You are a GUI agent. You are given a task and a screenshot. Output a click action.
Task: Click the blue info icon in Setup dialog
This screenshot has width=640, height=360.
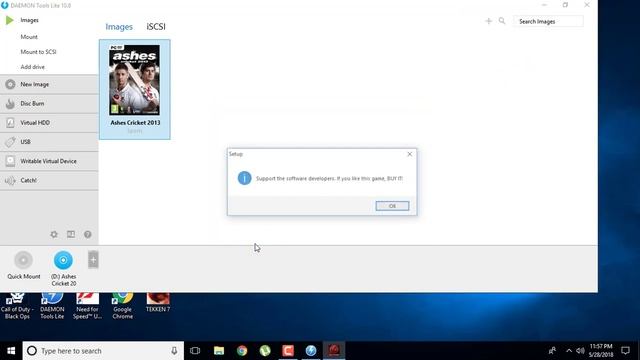click(x=244, y=178)
